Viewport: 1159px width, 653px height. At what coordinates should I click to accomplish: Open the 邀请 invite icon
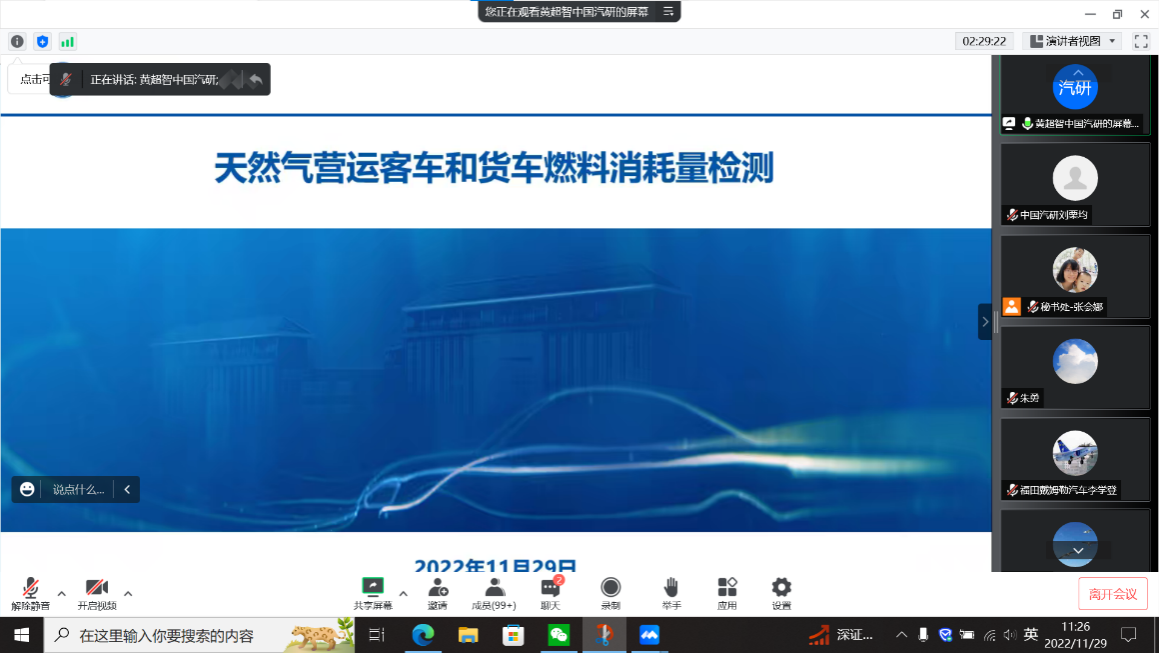point(437,592)
